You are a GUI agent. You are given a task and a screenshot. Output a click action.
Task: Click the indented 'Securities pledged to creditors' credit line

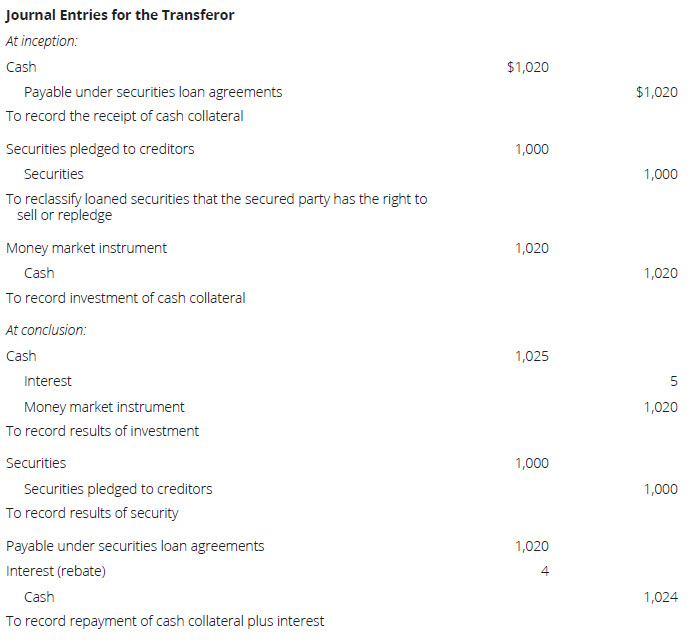tap(118, 489)
